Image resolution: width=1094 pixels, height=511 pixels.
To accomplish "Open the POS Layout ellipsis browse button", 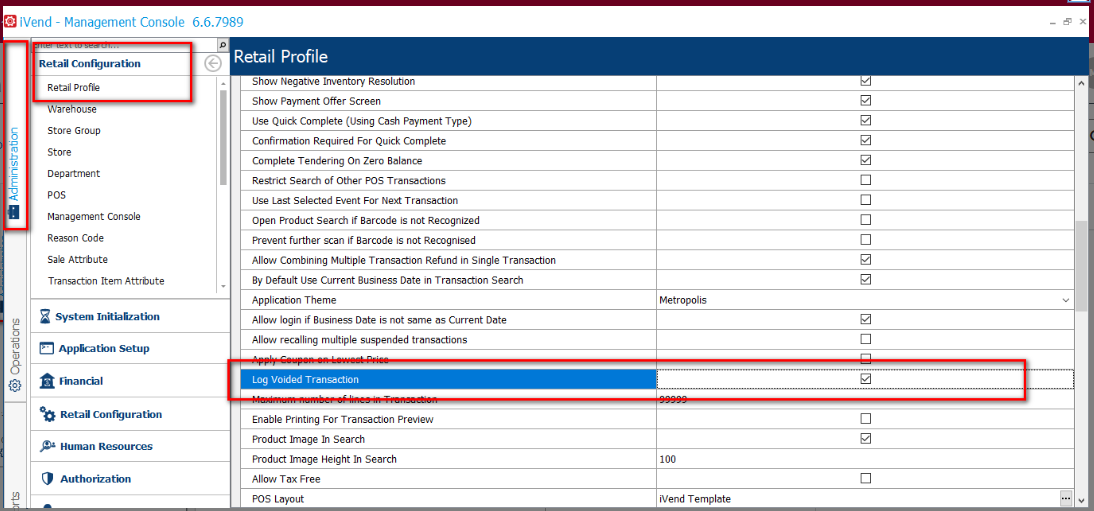I will tap(1065, 498).
